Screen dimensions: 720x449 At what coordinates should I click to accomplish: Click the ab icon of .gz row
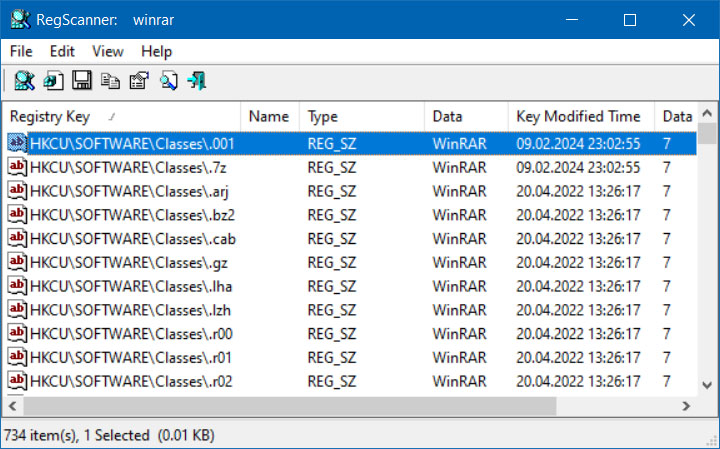point(17,262)
